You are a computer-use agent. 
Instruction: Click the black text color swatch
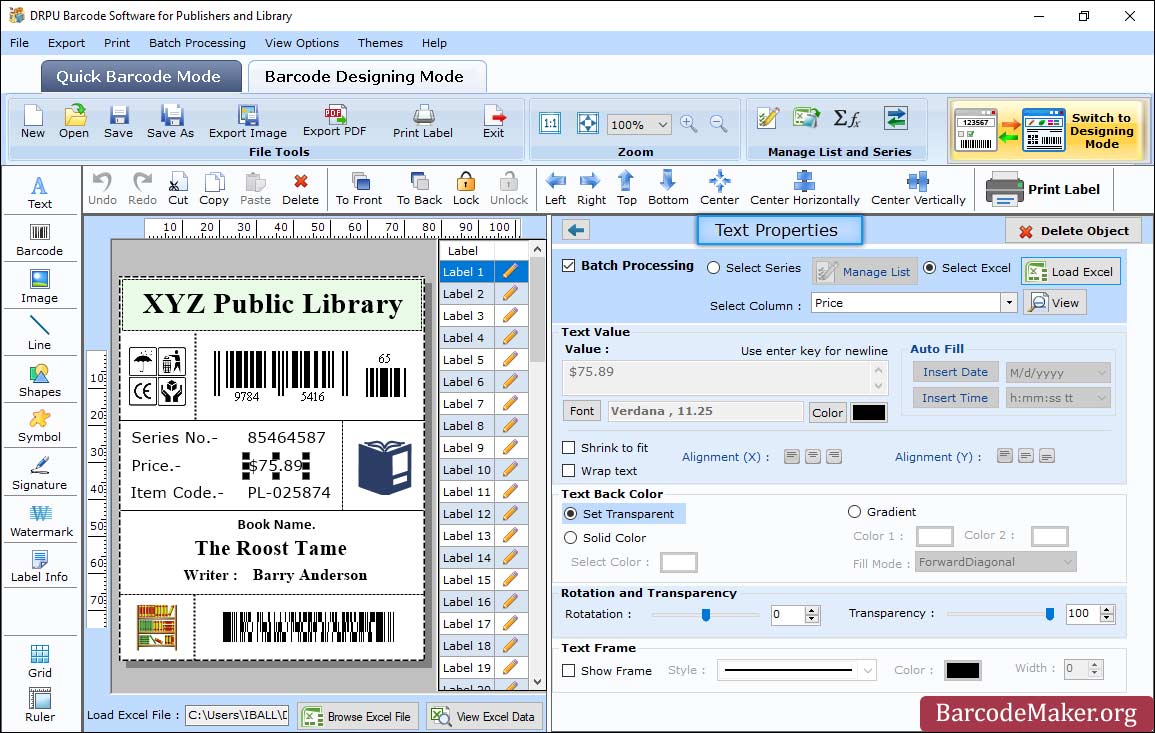tap(868, 413)
